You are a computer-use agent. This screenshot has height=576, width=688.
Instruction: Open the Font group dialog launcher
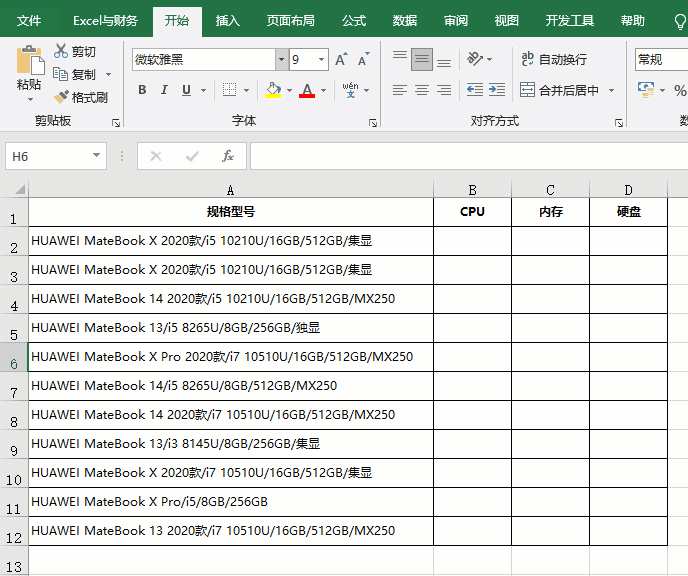373,123
